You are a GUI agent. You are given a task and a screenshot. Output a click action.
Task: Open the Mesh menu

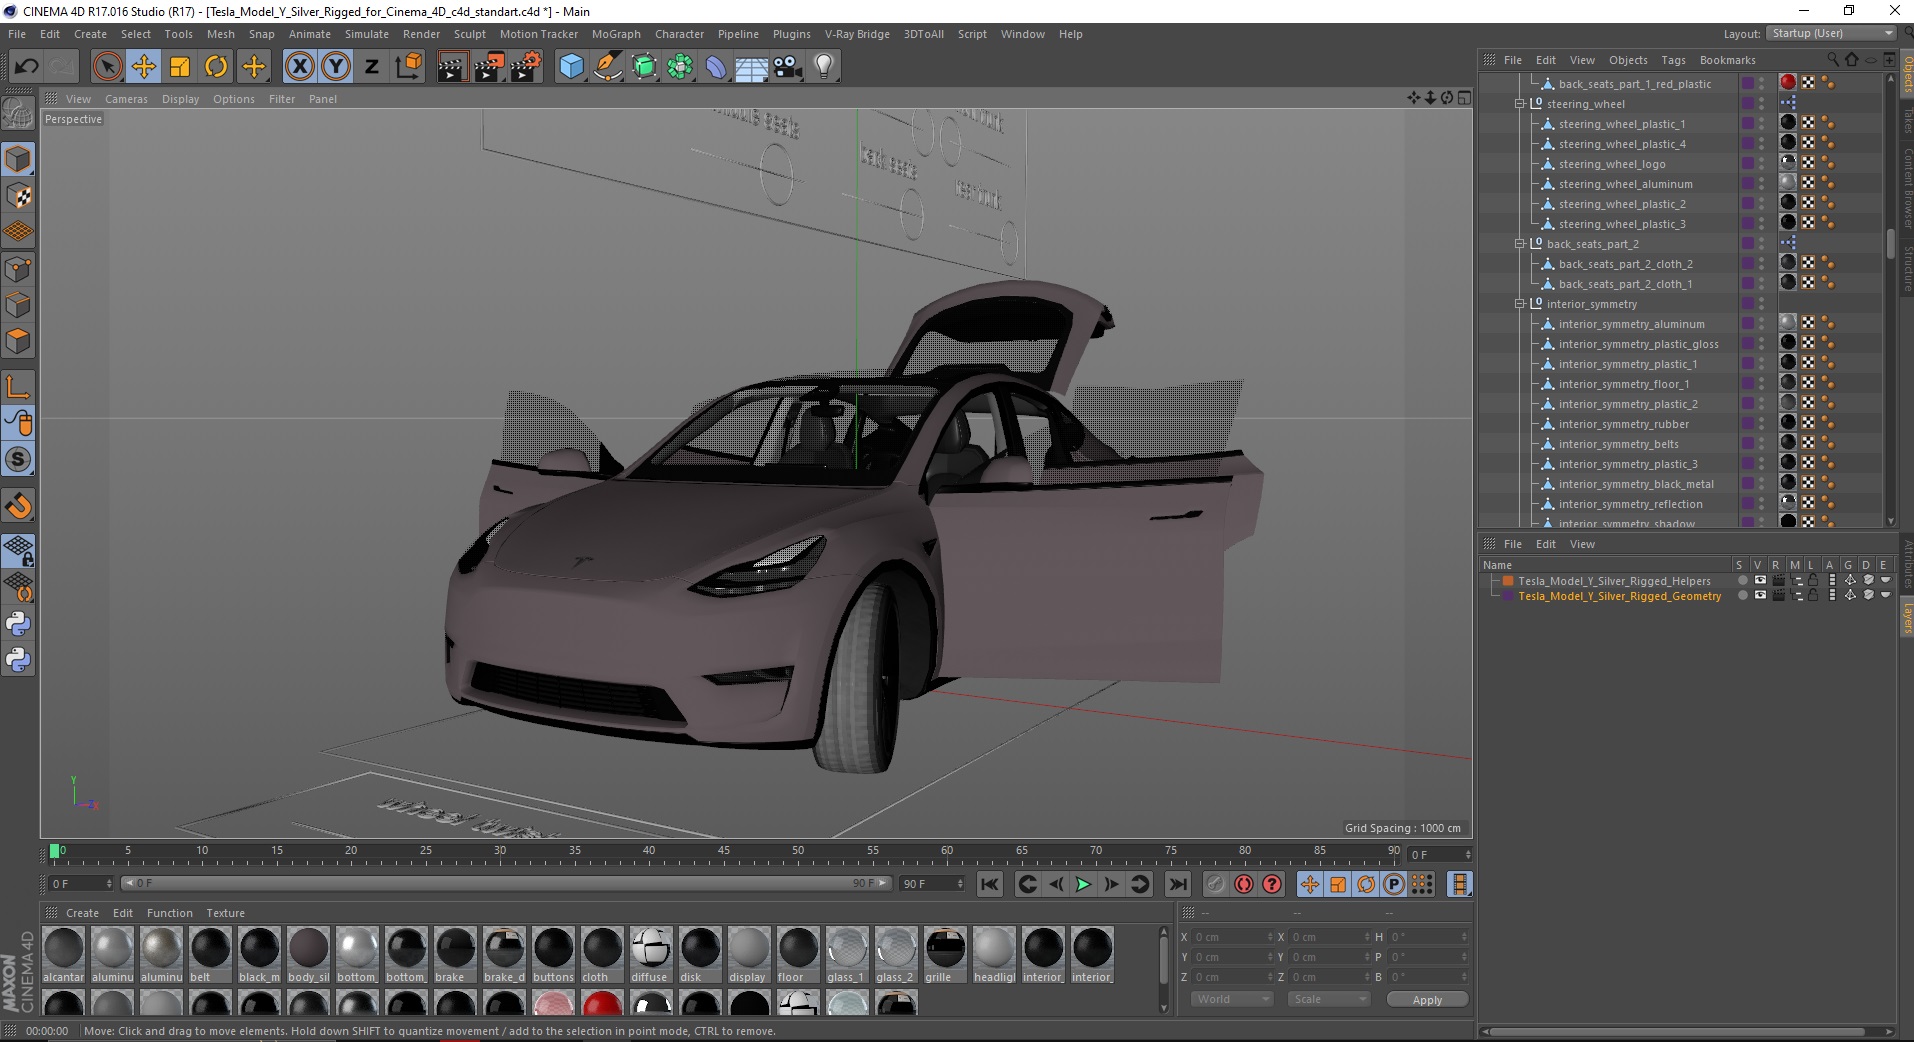click(x=220, y=34)
